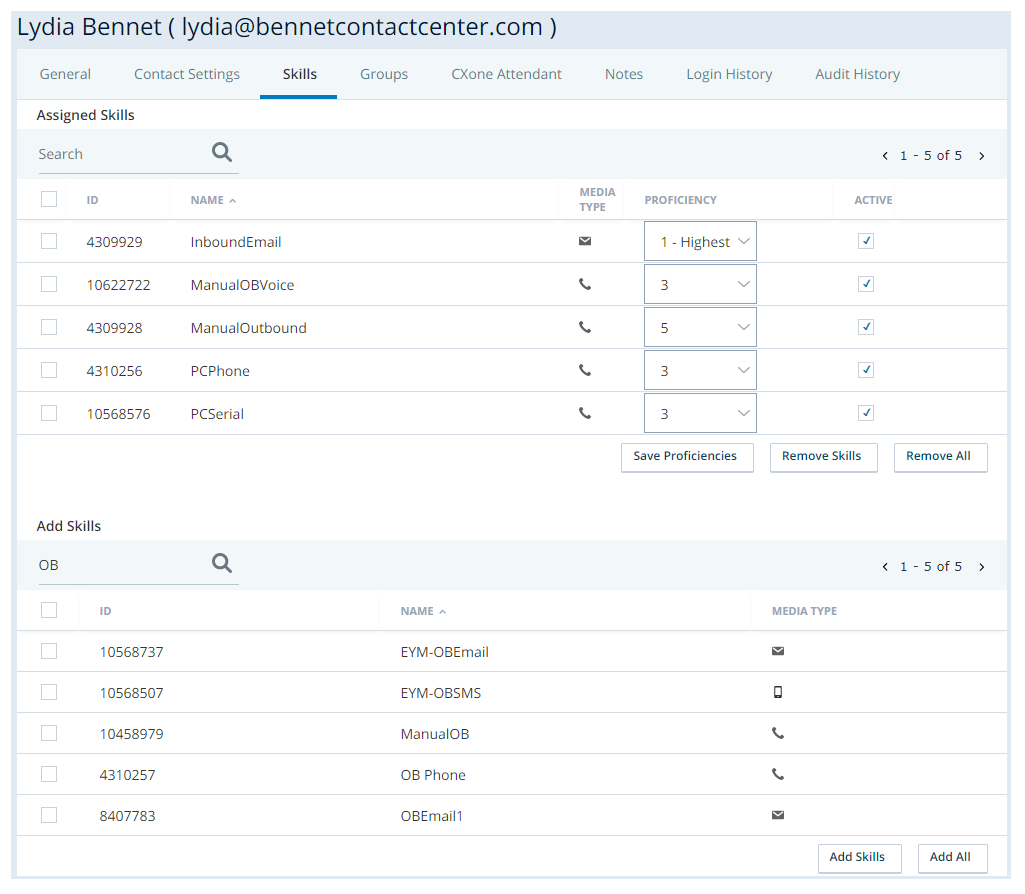View the Login History tab
1025x894 pixels.
point(729,74)
